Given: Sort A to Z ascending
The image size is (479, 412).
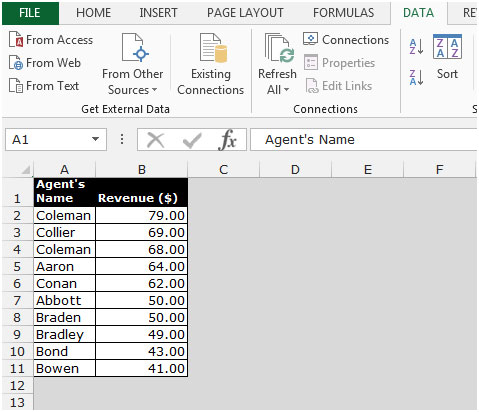Looking at the screenshot, I should (416, 47).
